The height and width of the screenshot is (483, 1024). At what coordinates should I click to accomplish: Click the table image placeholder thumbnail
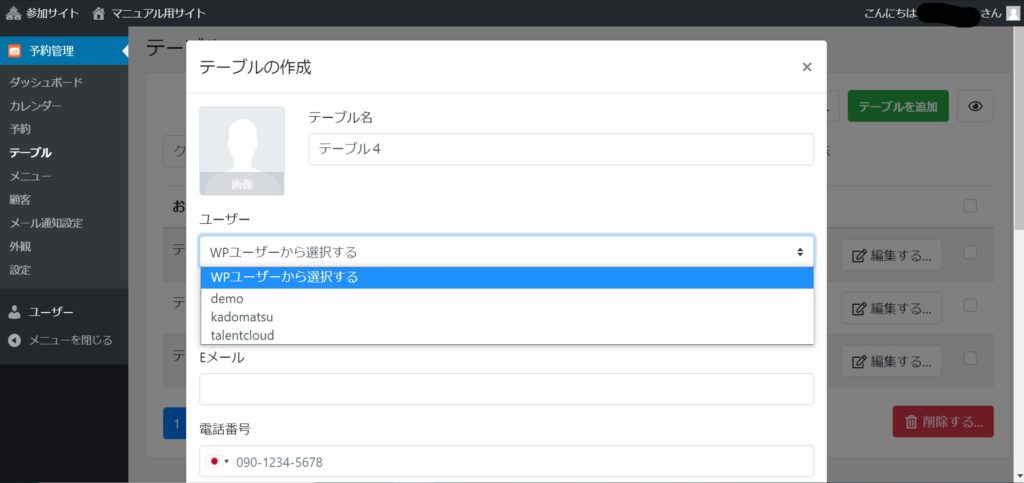[x=242, y=150]
